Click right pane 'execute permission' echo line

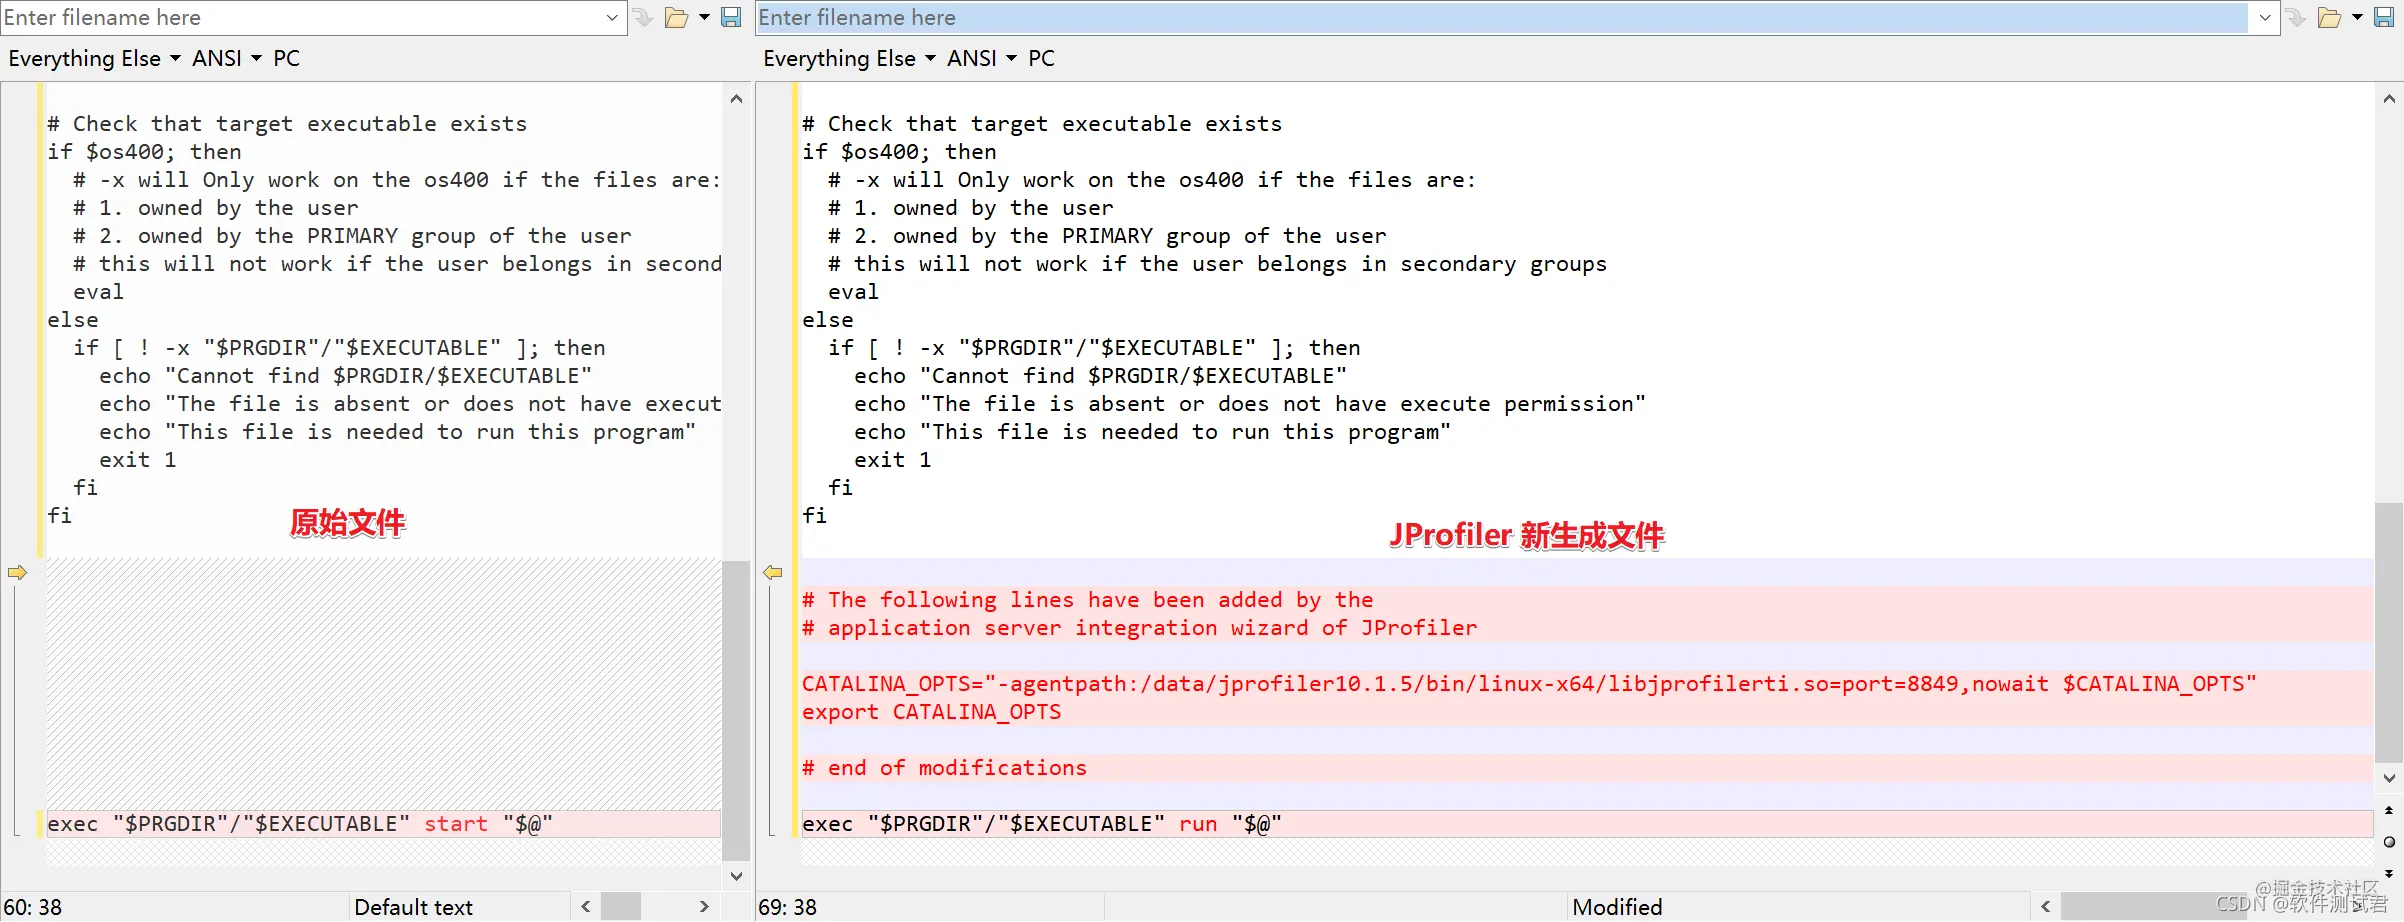pos(1250,404)
